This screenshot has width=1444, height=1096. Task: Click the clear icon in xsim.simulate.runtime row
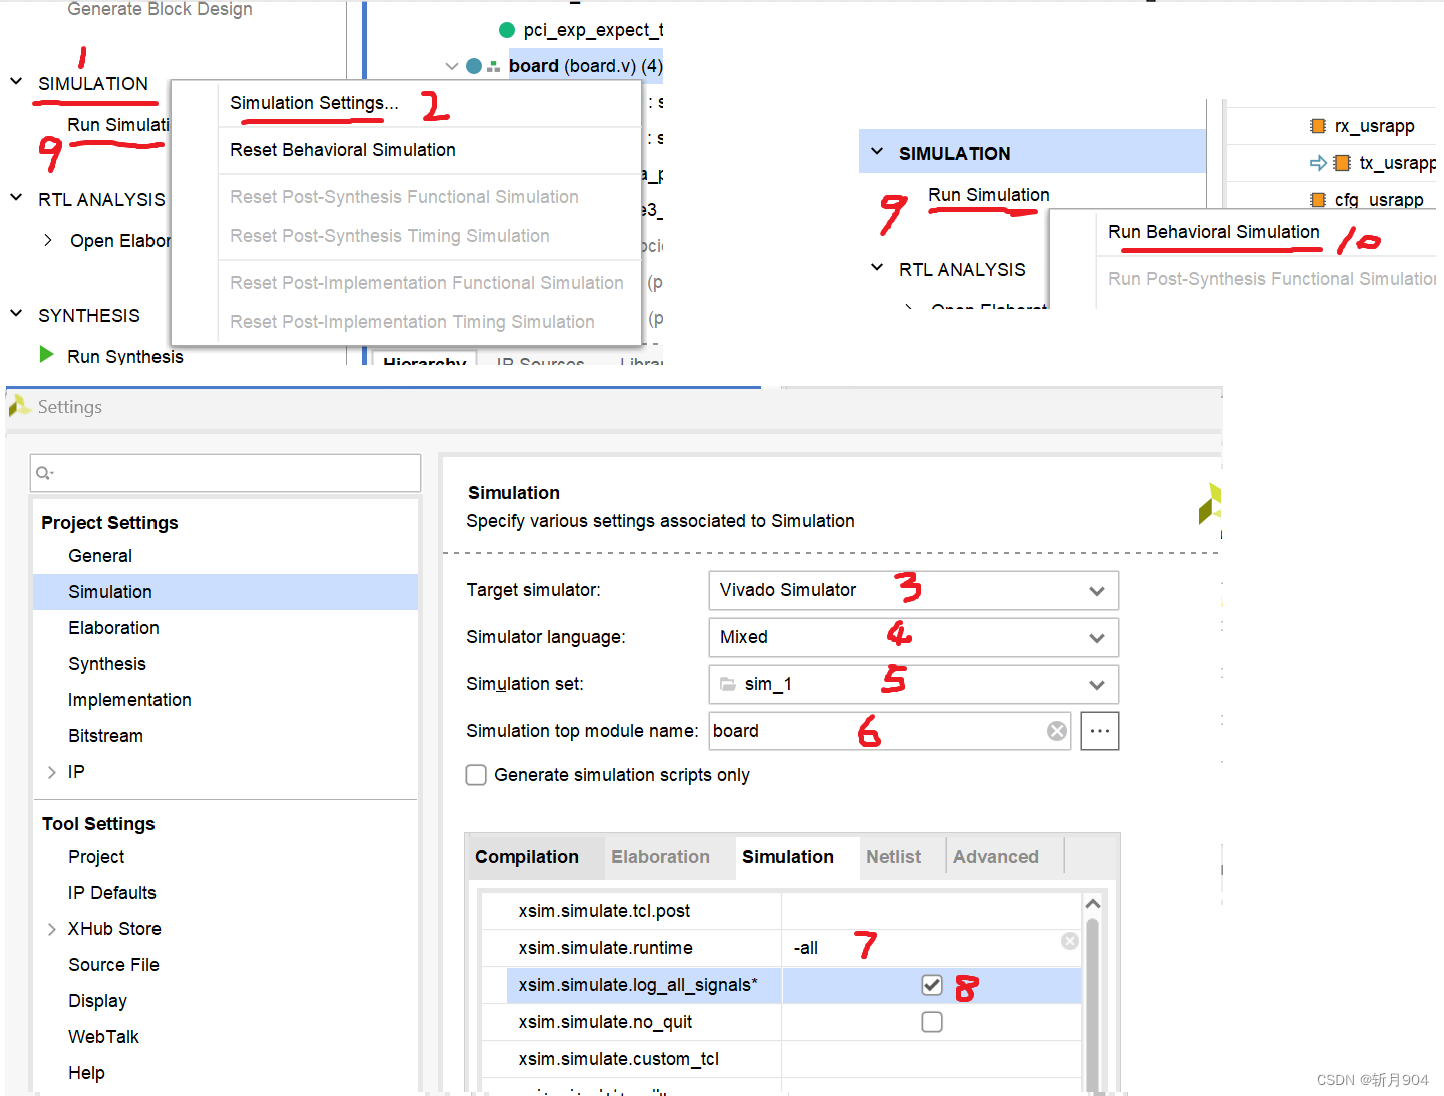[x=1070, y=941]
